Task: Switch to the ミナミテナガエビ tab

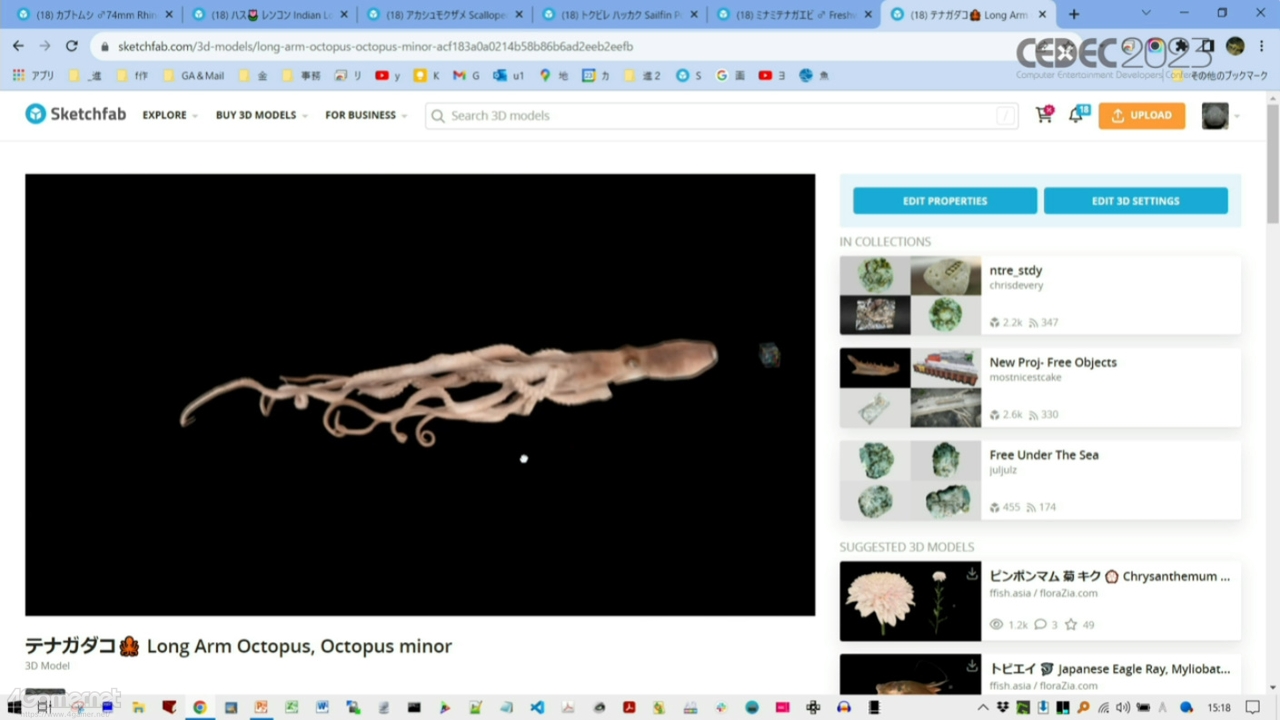Action: click(x=795, y=15)
